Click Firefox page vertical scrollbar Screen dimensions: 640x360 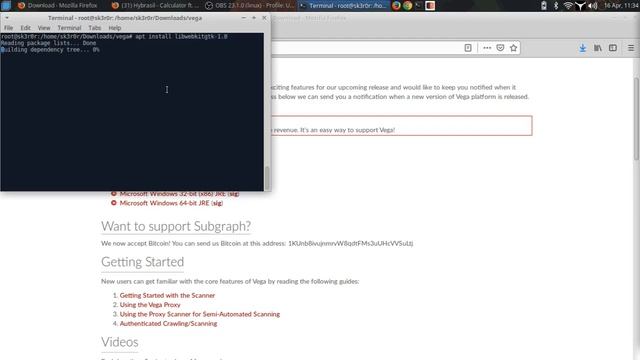[636, 118]
